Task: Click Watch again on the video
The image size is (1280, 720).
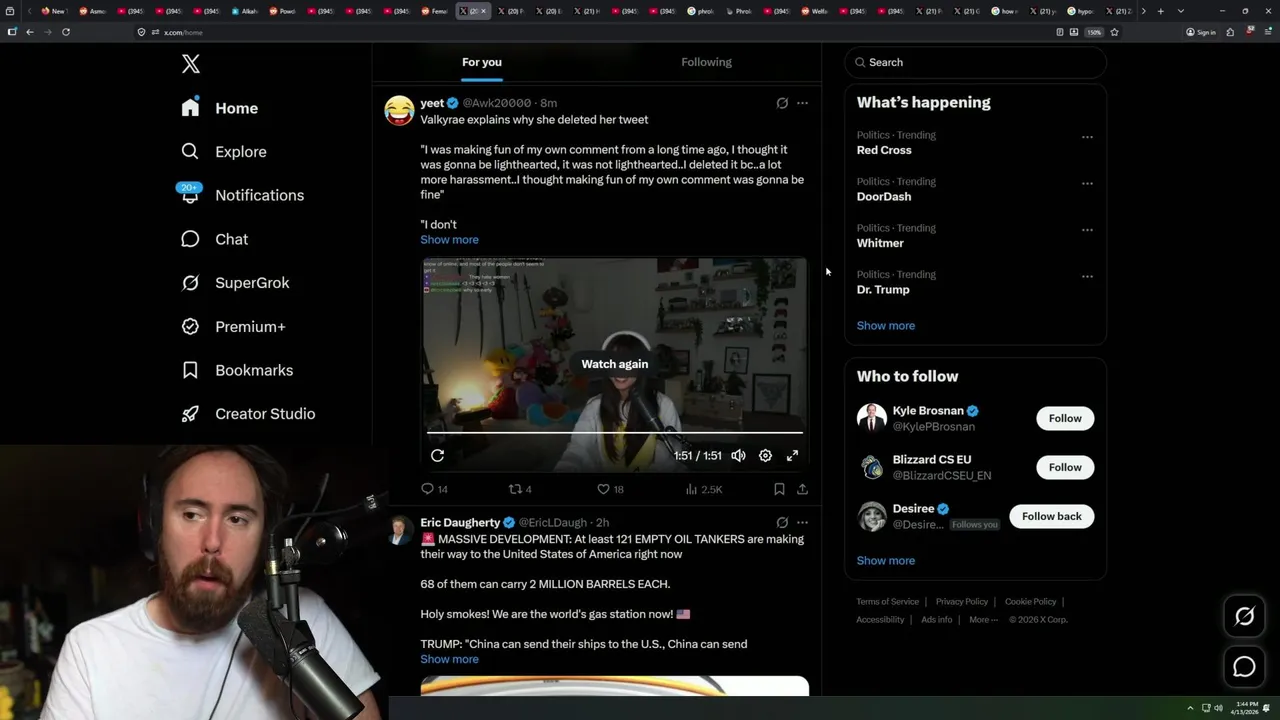Action: (615, 364)
